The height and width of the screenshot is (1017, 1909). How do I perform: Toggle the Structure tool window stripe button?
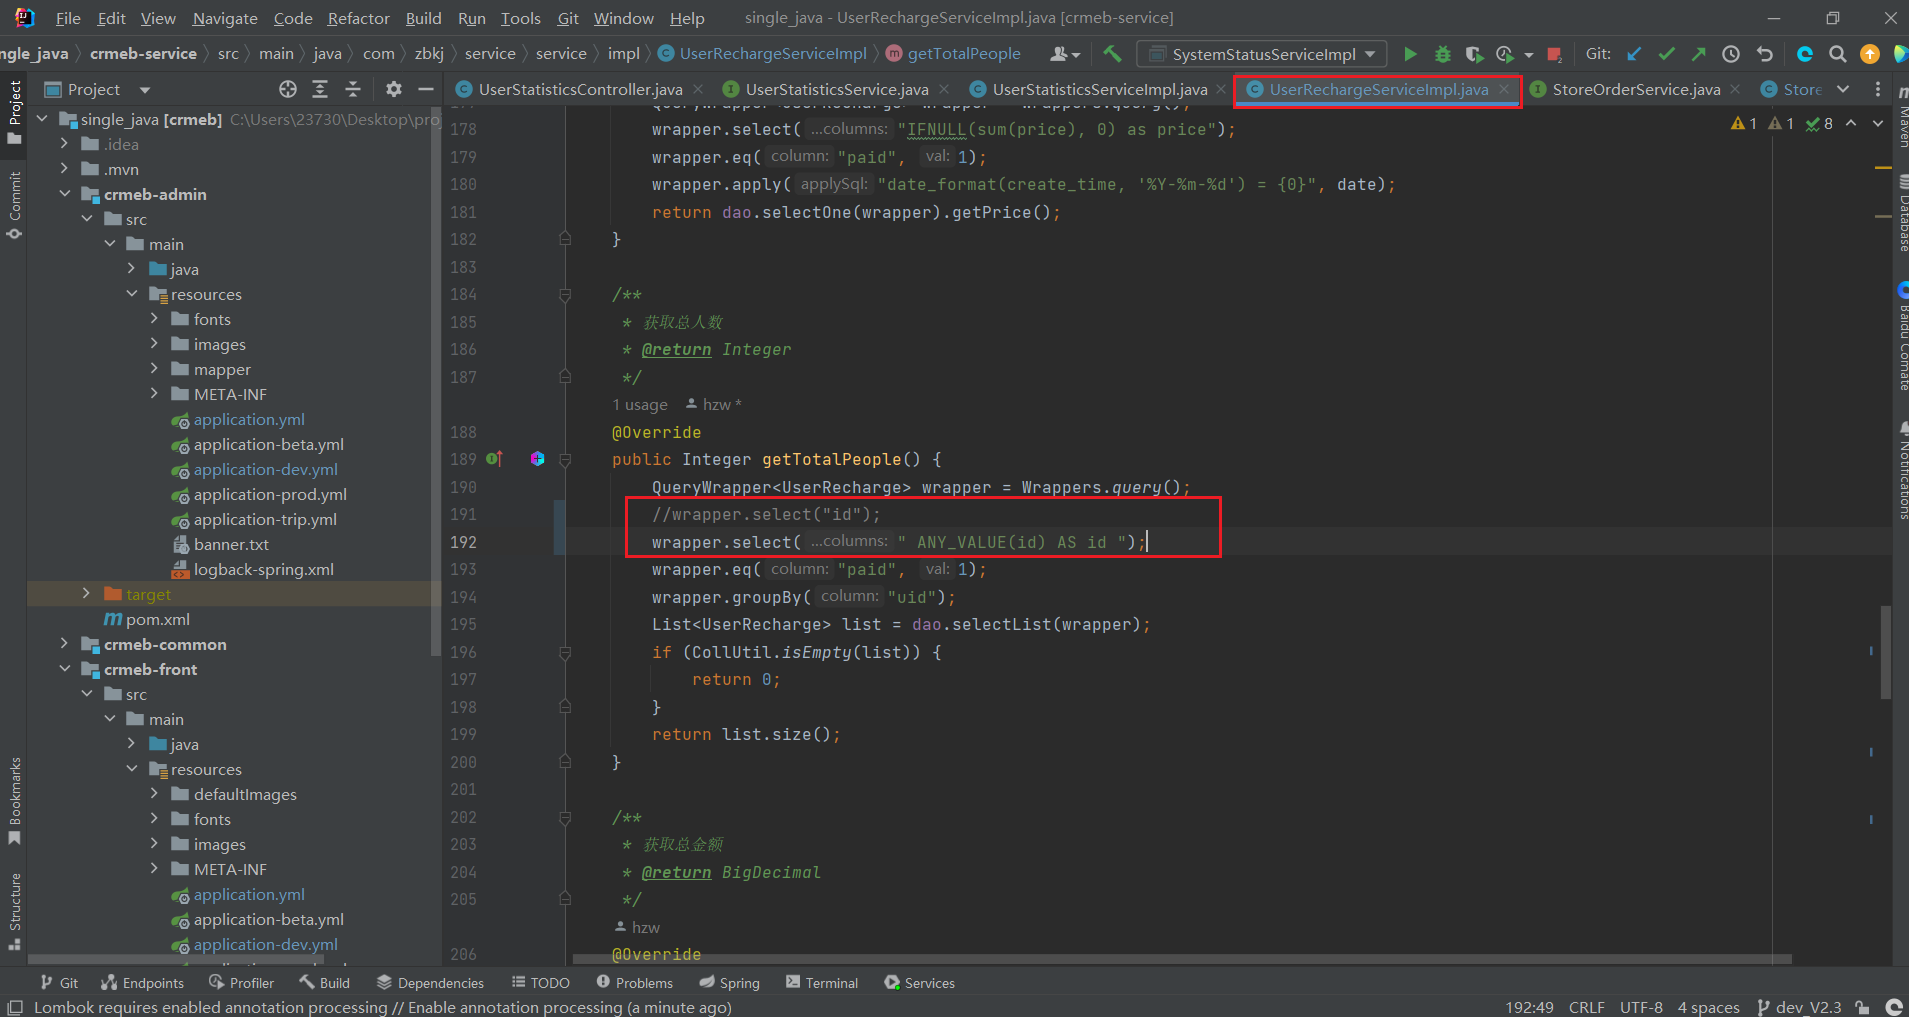[x=14, y=910]
